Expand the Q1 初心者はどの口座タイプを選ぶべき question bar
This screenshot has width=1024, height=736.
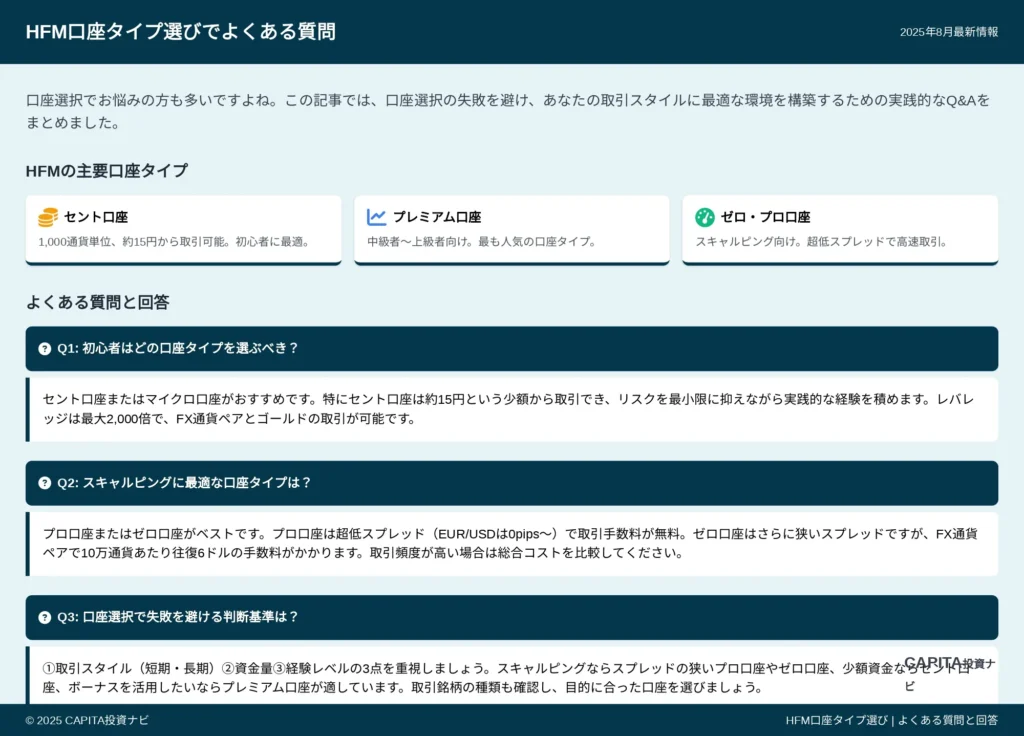click(512, 349)
